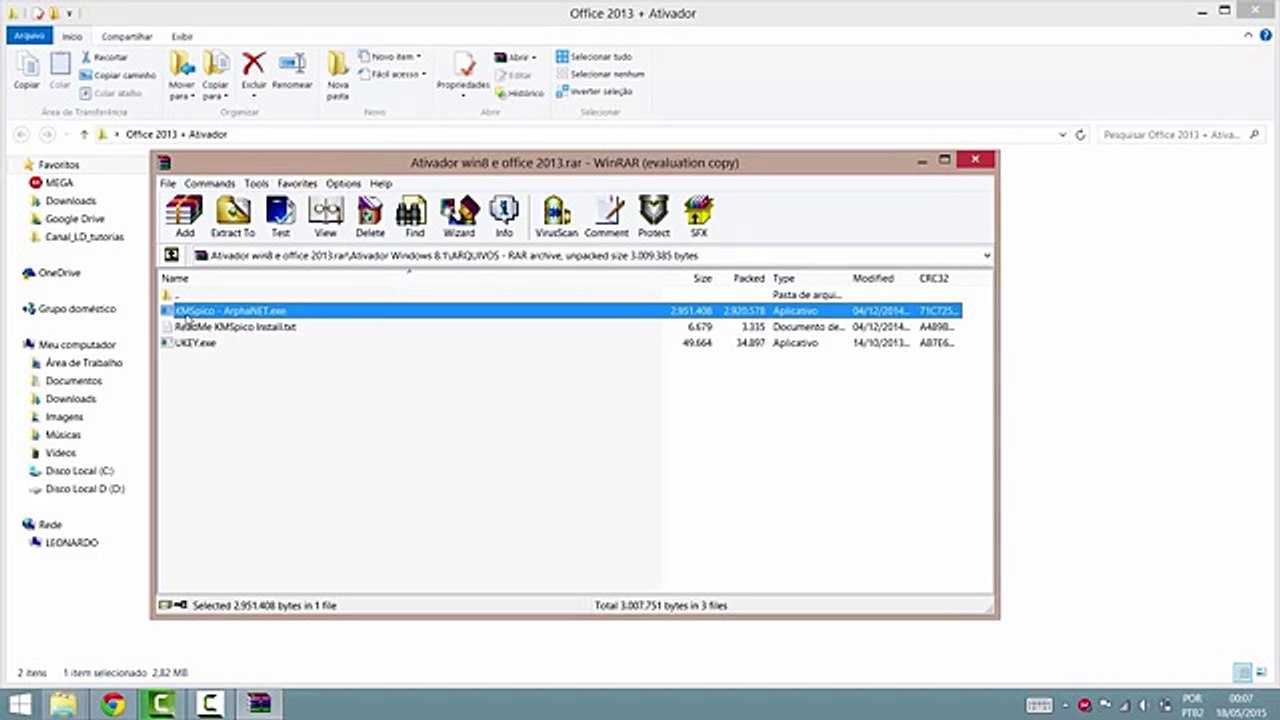Viewport: 1280px width, 720px height.
Task: Open File Explorer from the taskbar
Action: [x=63, y=704]
